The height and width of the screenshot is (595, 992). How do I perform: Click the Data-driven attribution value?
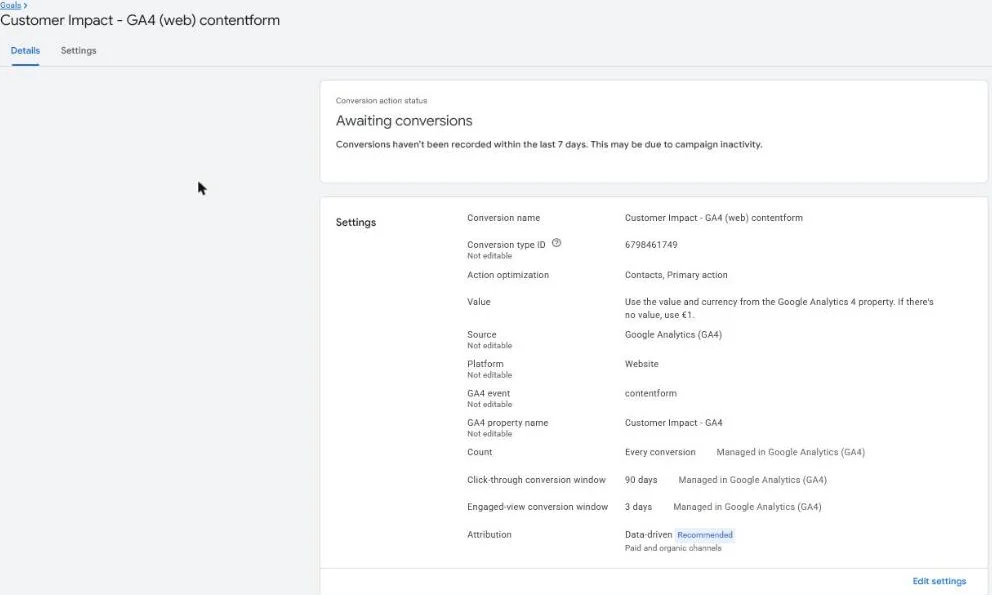[x=648, y=535]
